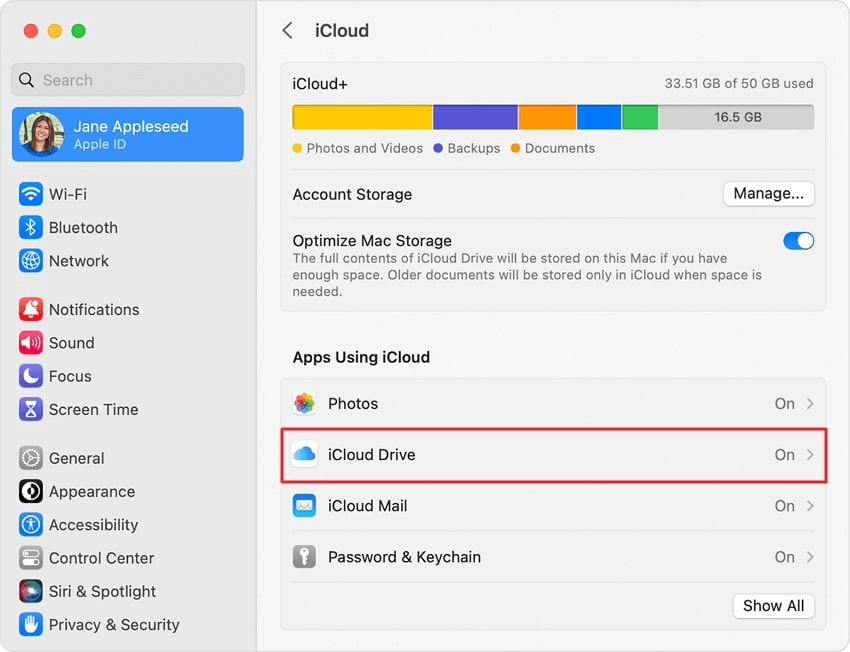850x652 pixels.
Task: Open Focus settings from the sidebar
Action: (x=66, y=376)
